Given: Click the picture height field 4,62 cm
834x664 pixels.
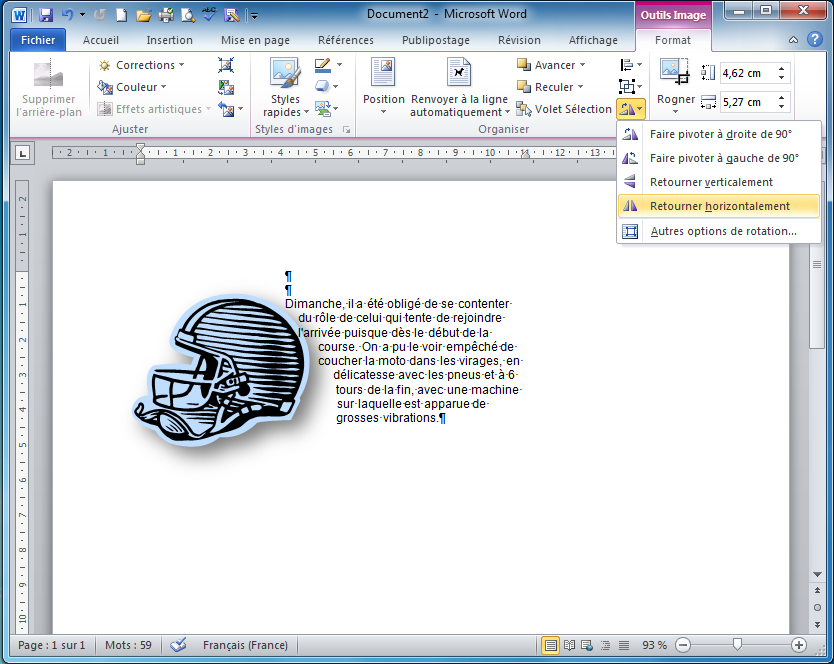Looking at the screenshot, I should click(x=748, y=73).
